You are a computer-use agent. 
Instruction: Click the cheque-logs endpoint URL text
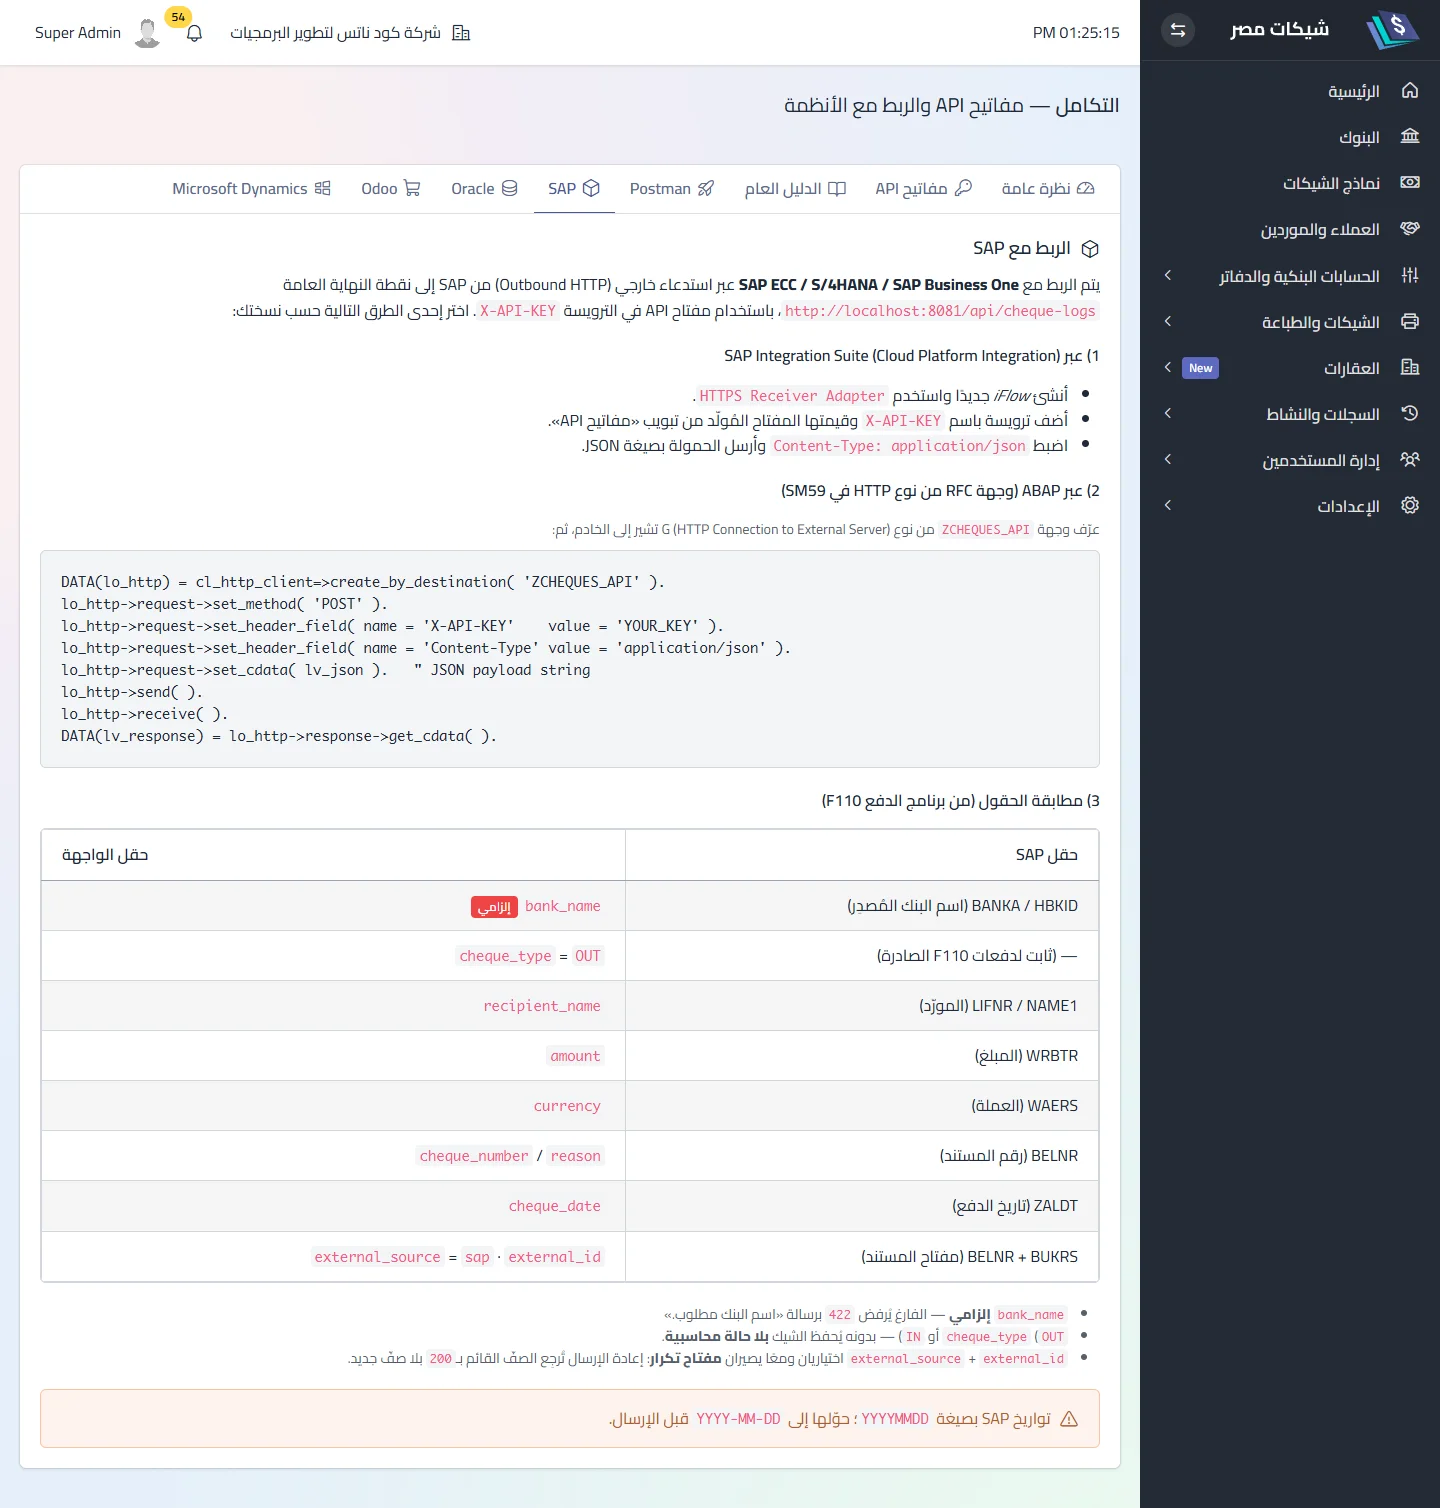pos(940,311)
